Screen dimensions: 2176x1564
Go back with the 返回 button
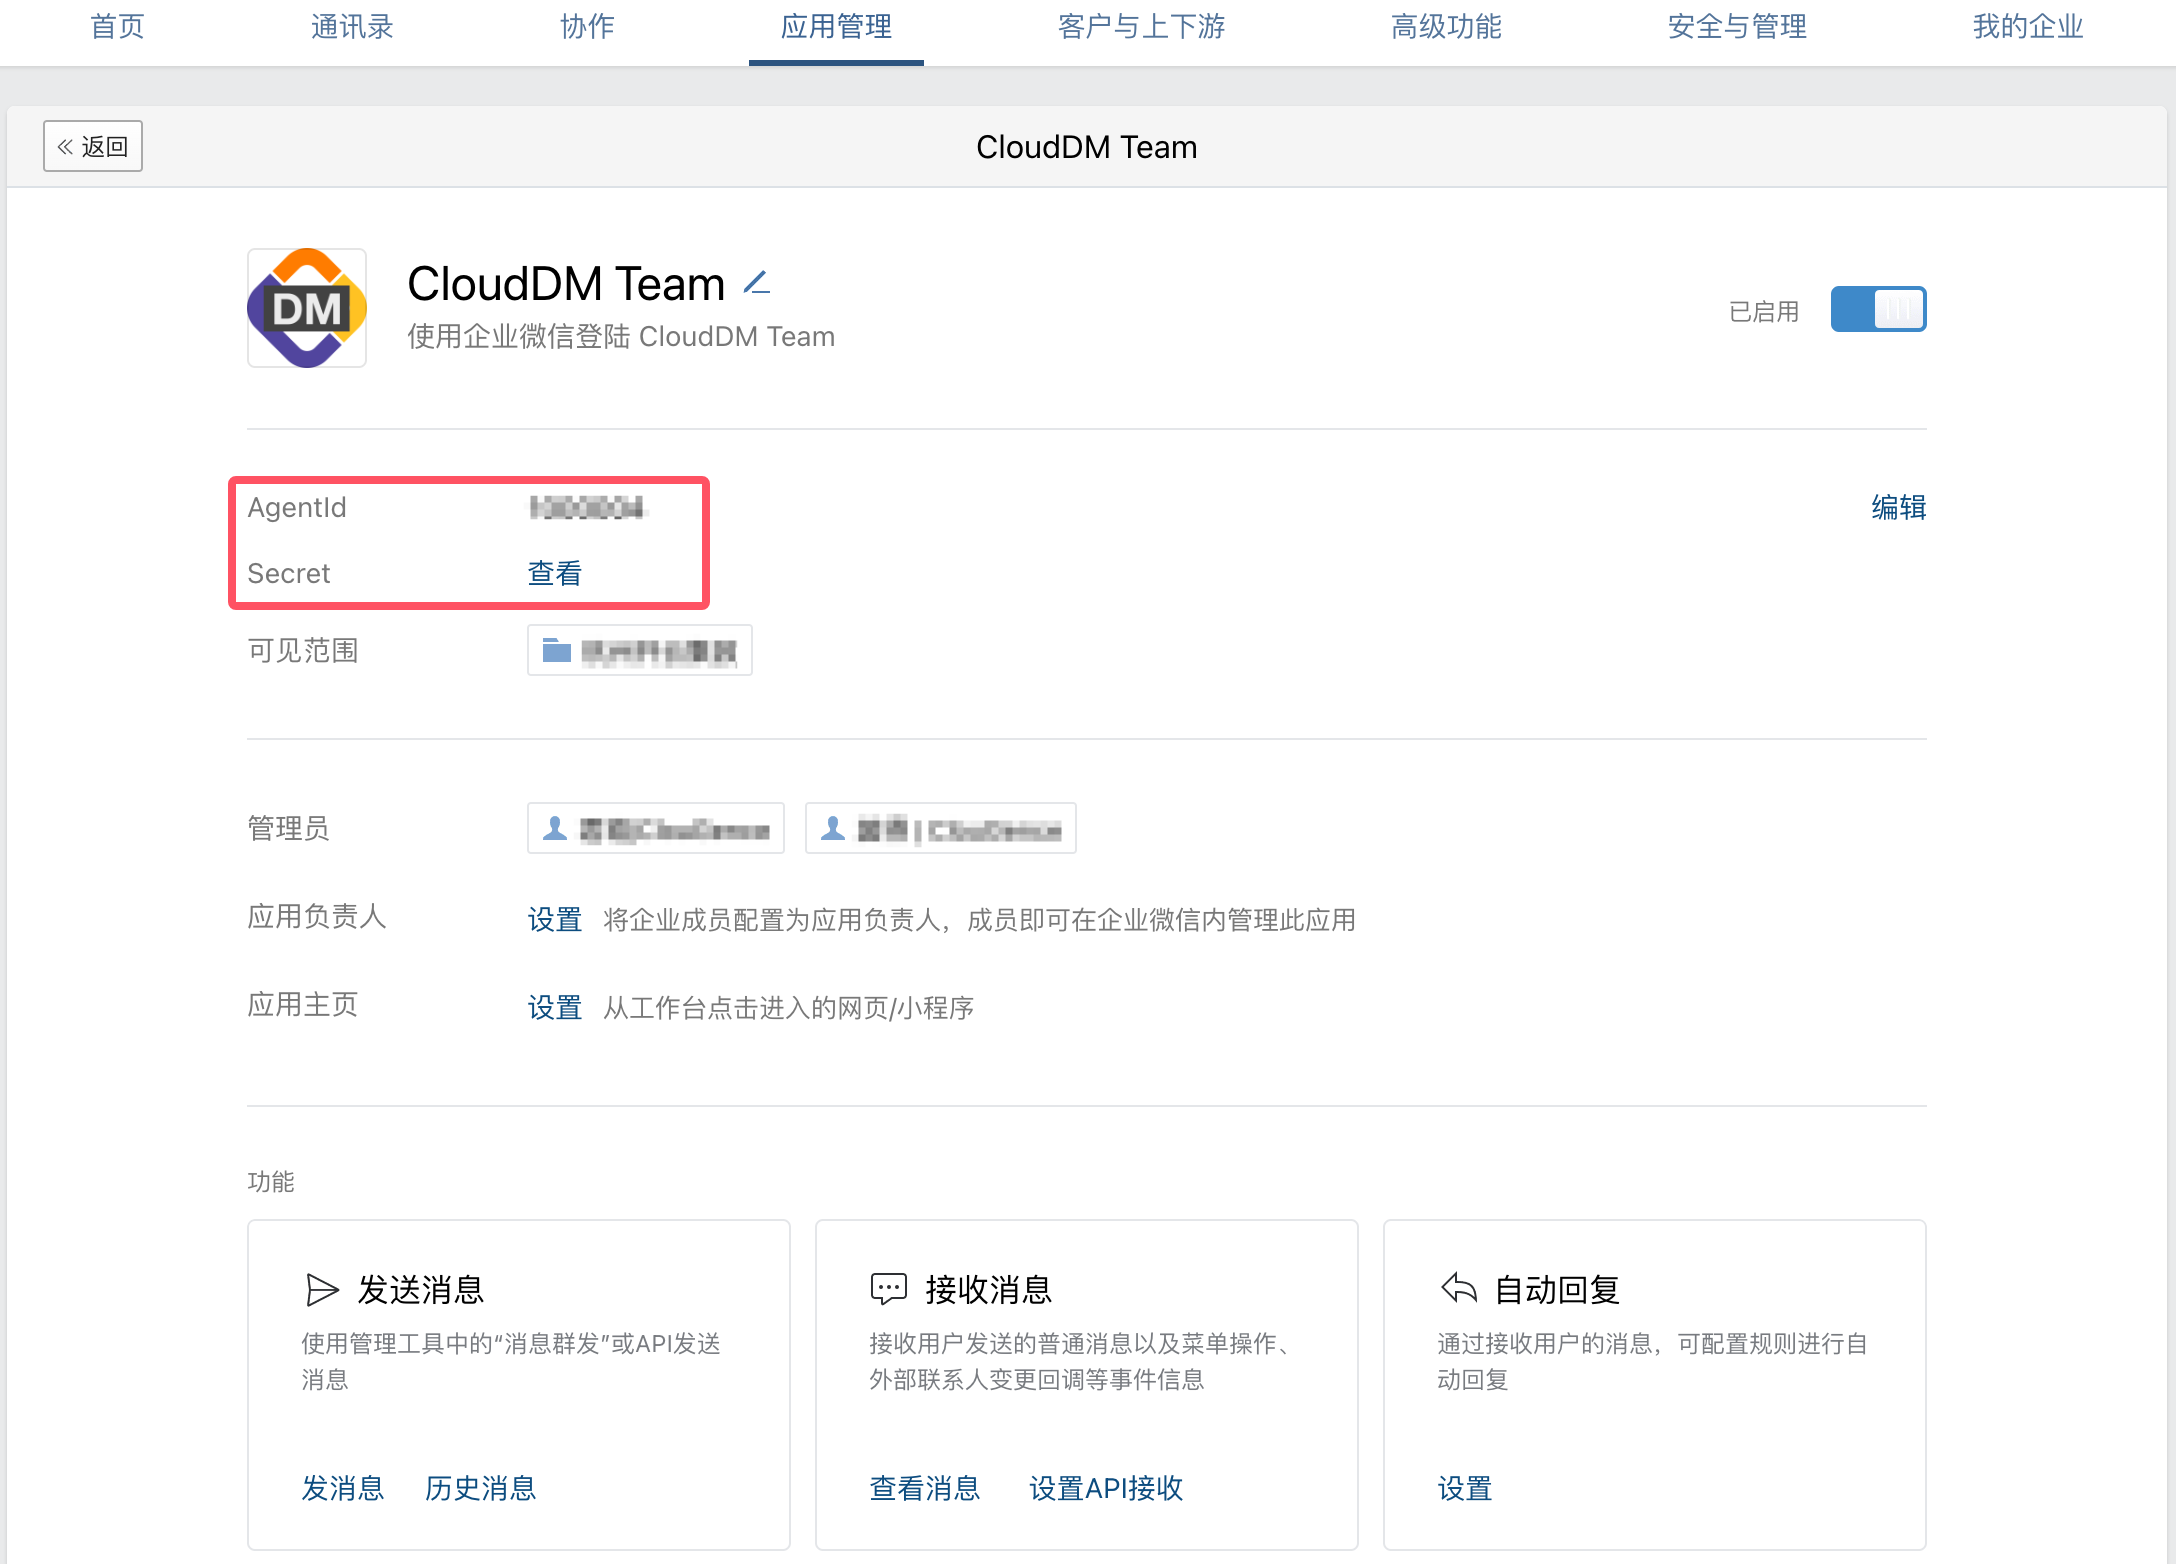(x=93, y=147)
